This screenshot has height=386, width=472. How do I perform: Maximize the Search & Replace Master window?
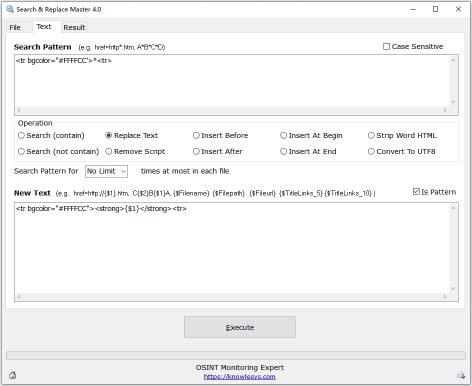(x=435, y=9)
